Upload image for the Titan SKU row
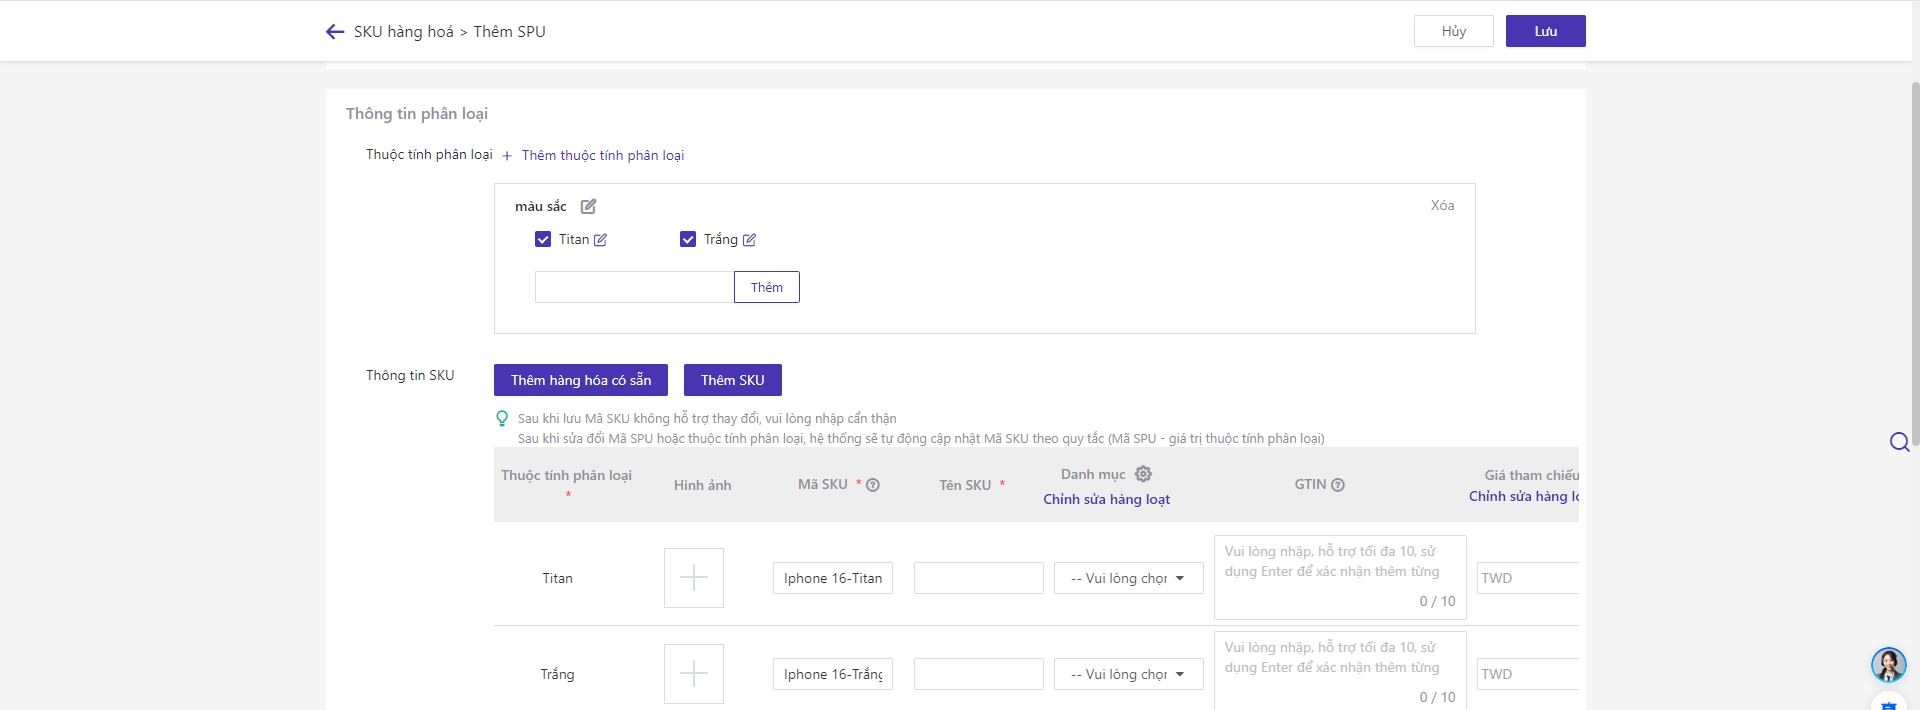This screenshot has width=1920, height=710. [693, 578]
